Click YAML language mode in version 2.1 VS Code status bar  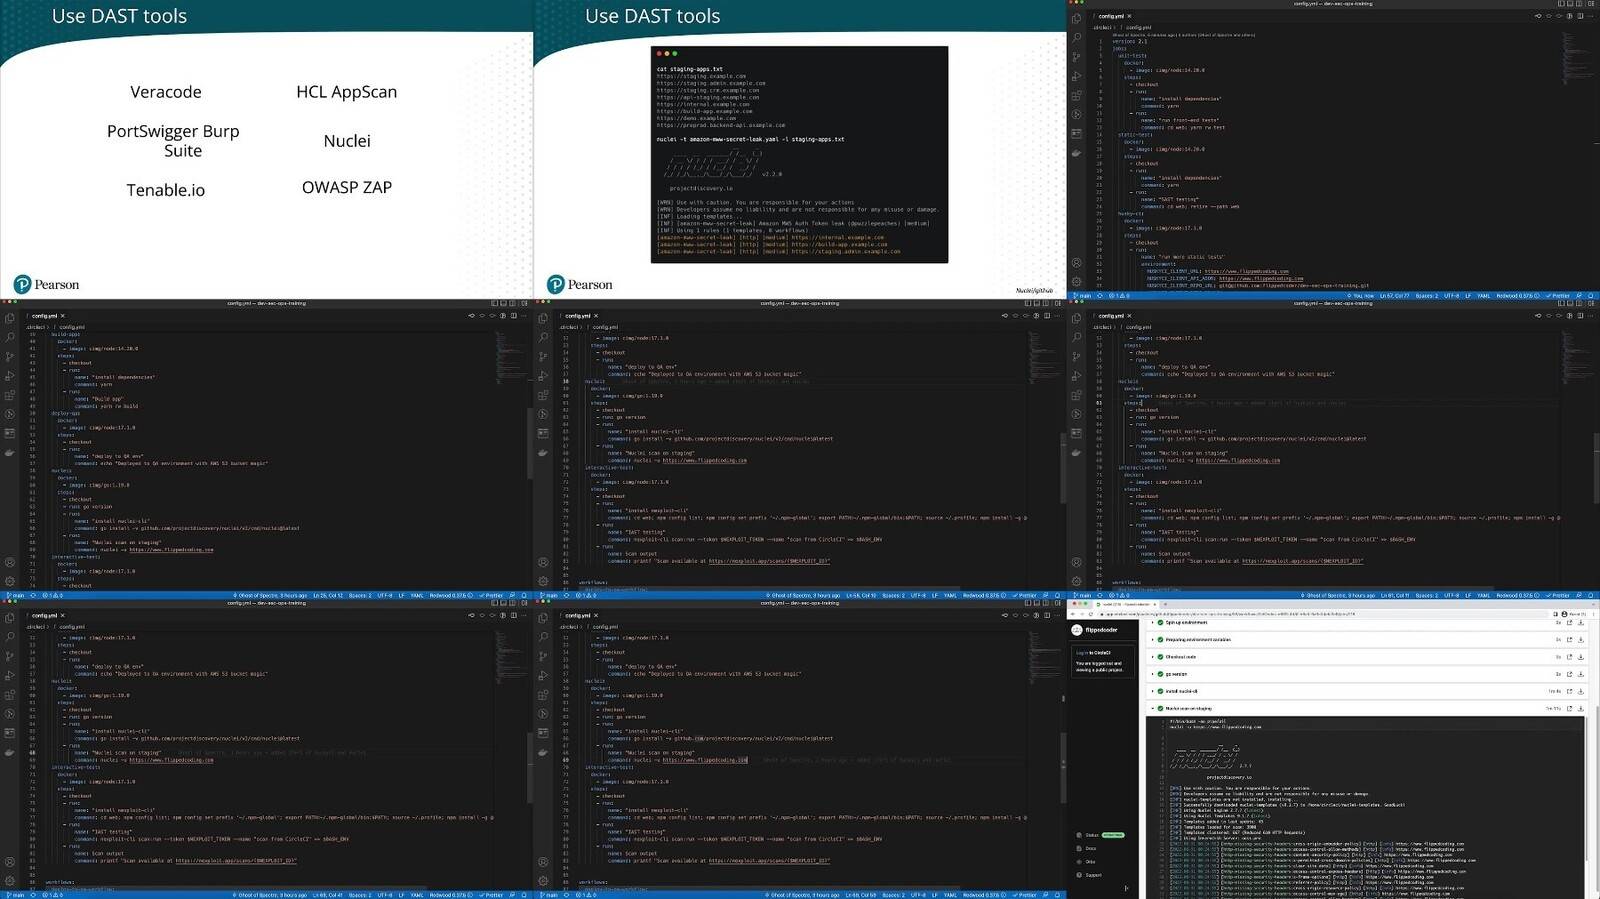[x=1483, y=295]
